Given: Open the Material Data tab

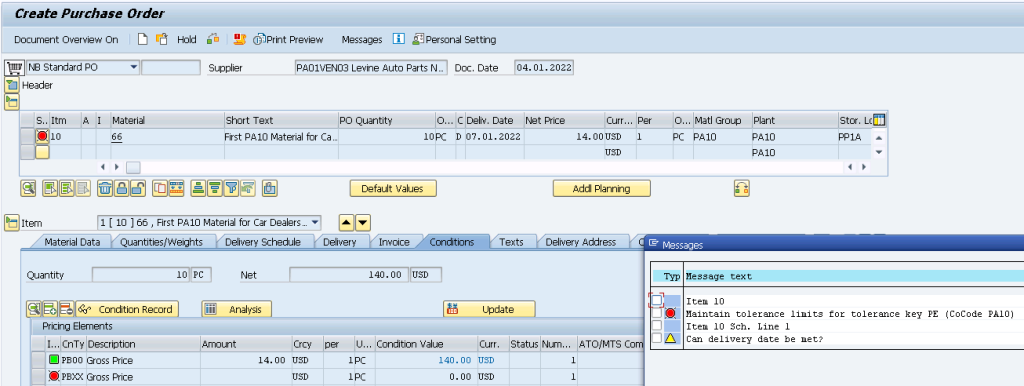Looking at the screenshot, I should pos(72,242).
